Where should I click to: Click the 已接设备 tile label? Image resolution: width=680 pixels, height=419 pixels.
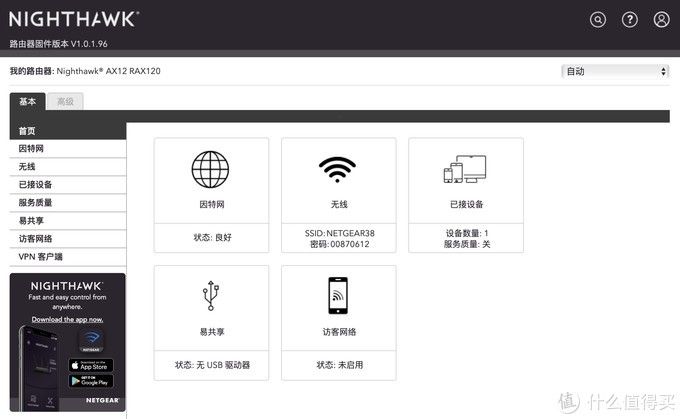(x=467, y=204)
